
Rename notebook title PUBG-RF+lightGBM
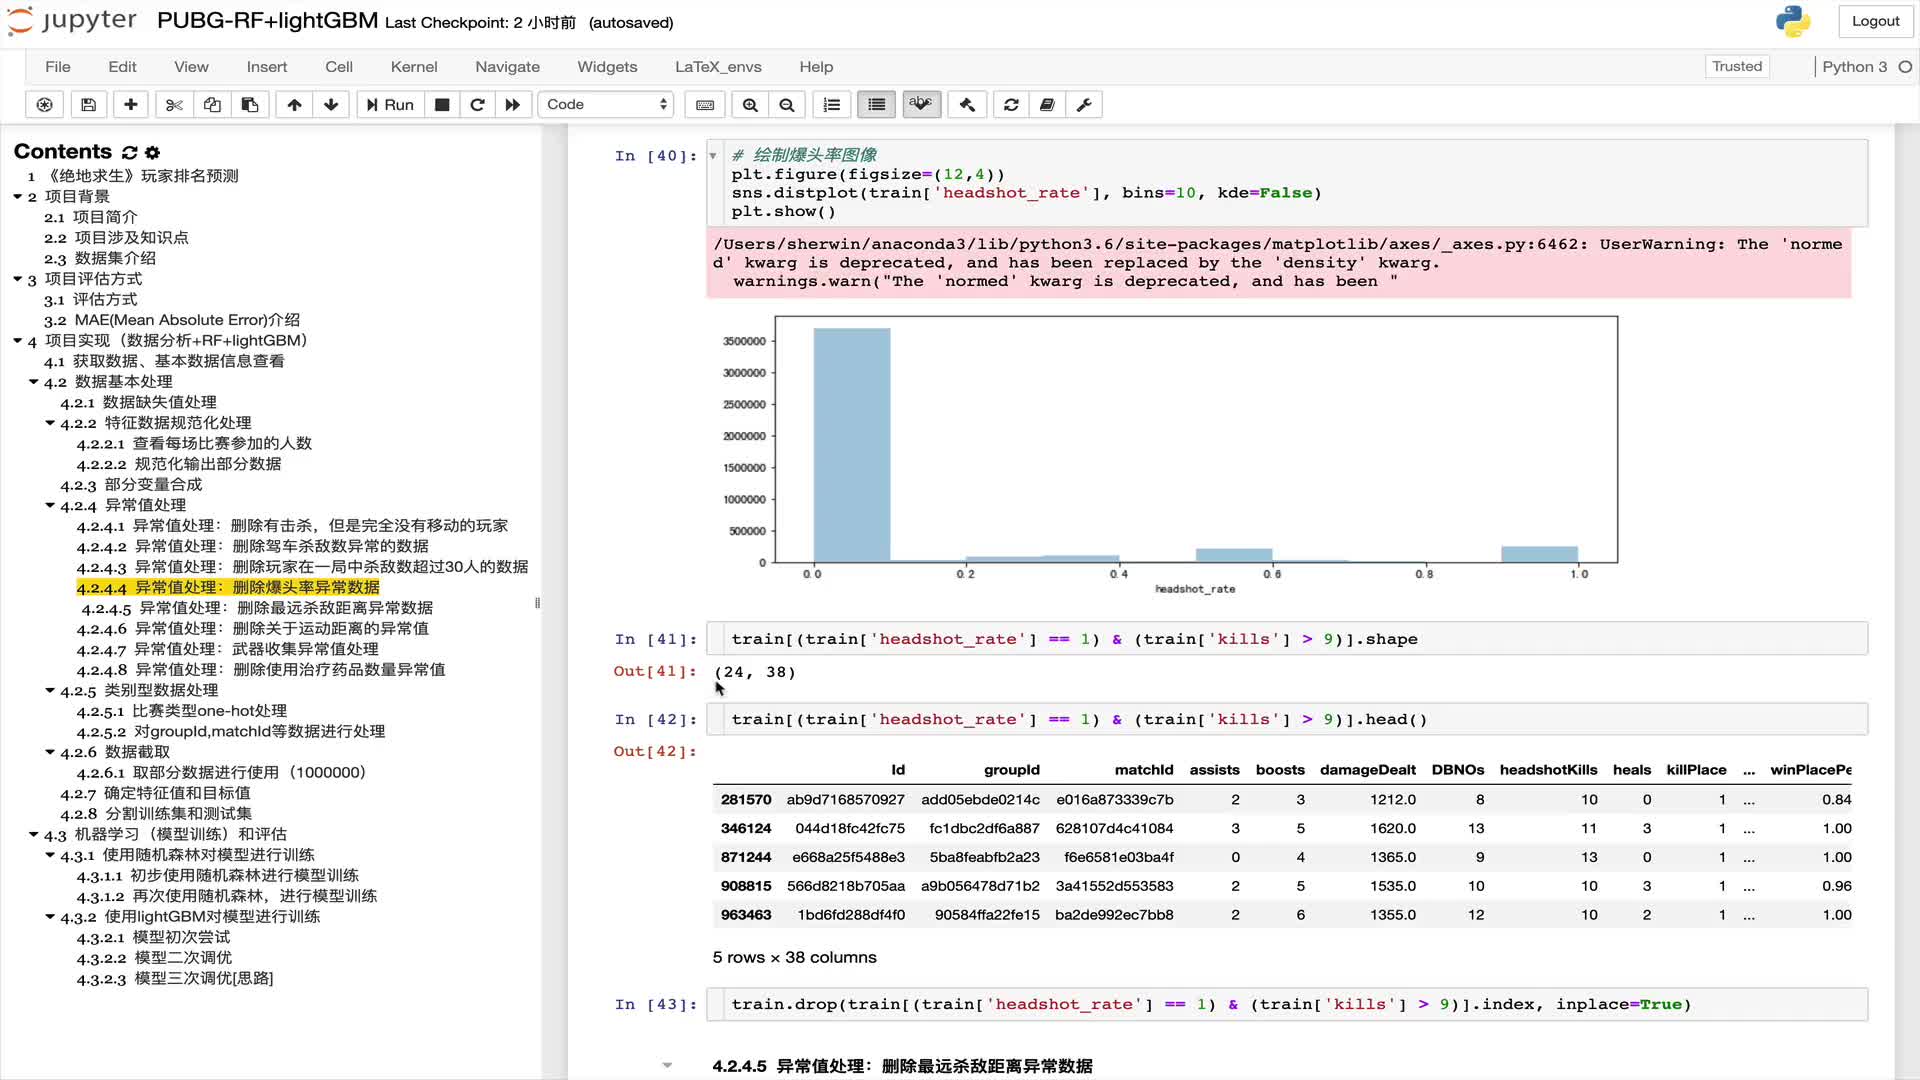click(x=267, y=21)
